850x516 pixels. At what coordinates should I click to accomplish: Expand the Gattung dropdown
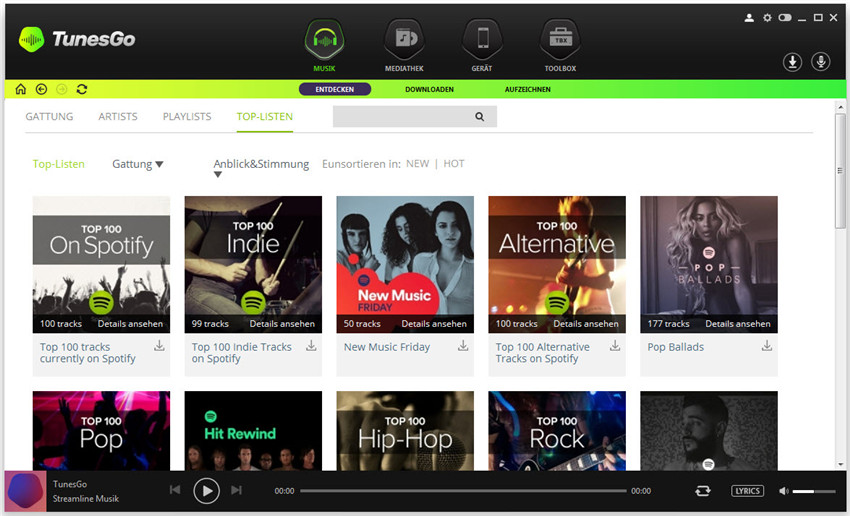tap(138, 164)
